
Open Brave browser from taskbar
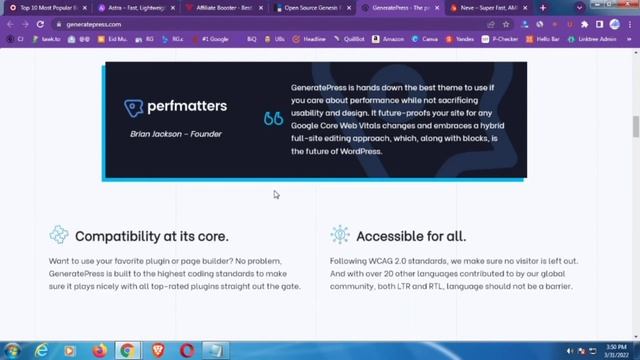pyautogui.click(x=158, y=351)
